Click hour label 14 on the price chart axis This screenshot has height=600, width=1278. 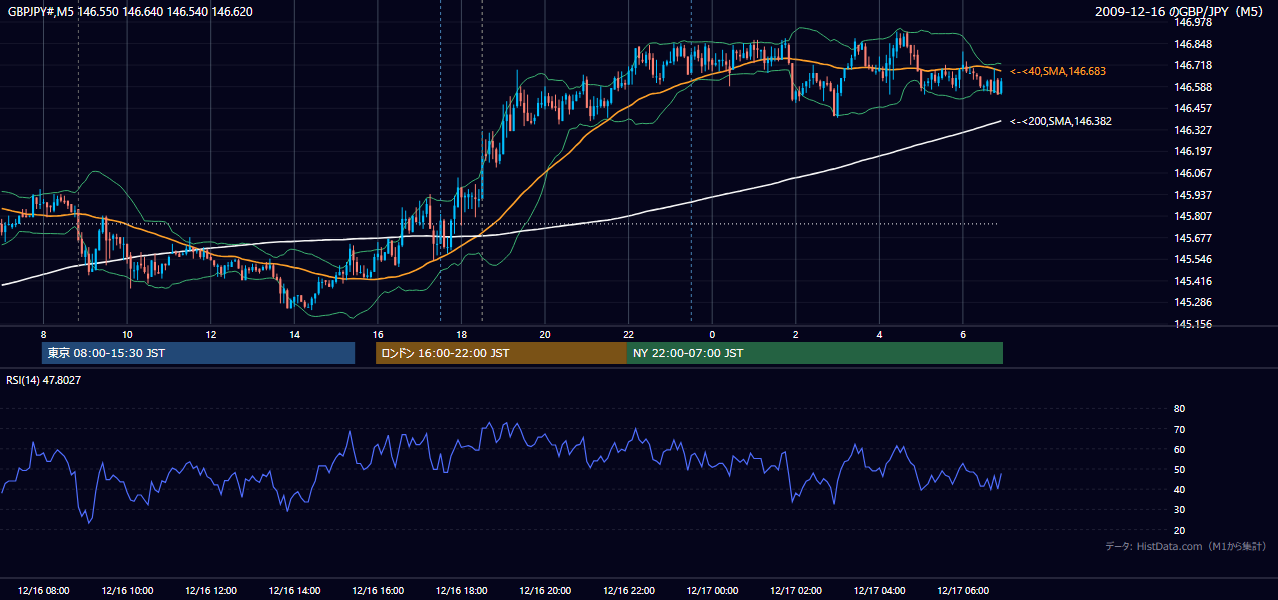(294, 334)
